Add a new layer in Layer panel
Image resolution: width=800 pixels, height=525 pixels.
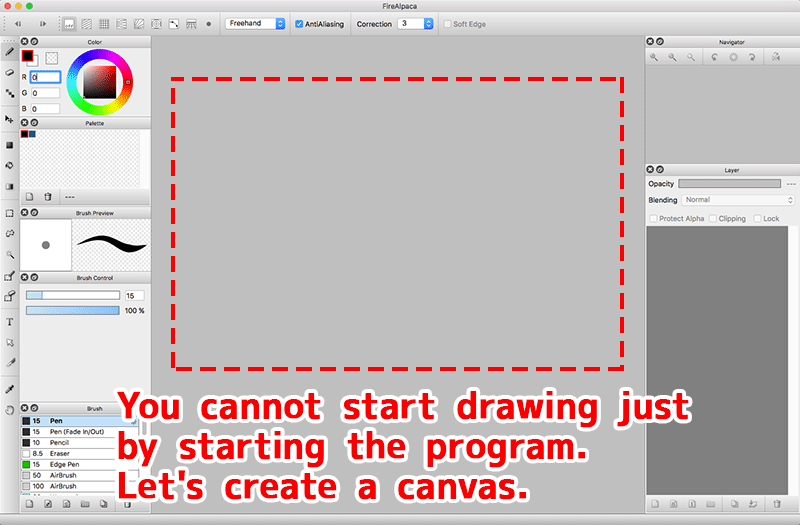655,504
